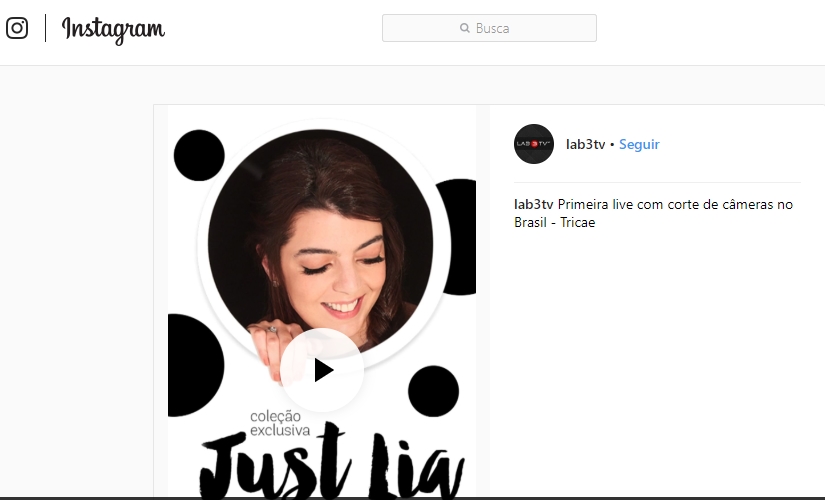This screenshot has height=500, width=825.
Task: Click the magnifier icon in the search box
Action: 465,28
